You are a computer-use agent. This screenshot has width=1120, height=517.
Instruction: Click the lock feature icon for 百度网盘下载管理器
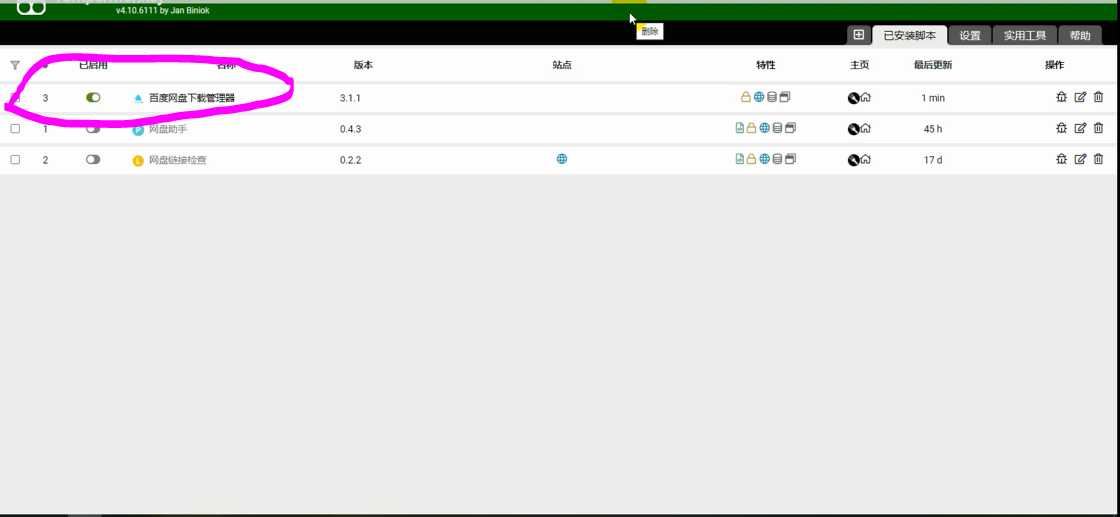(746, 97)
